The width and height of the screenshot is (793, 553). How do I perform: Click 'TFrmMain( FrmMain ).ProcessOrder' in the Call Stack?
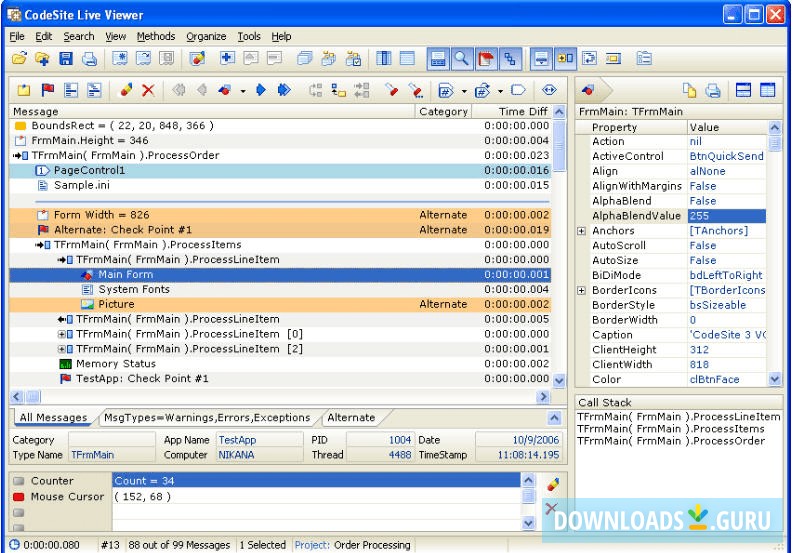coord(671,441)
